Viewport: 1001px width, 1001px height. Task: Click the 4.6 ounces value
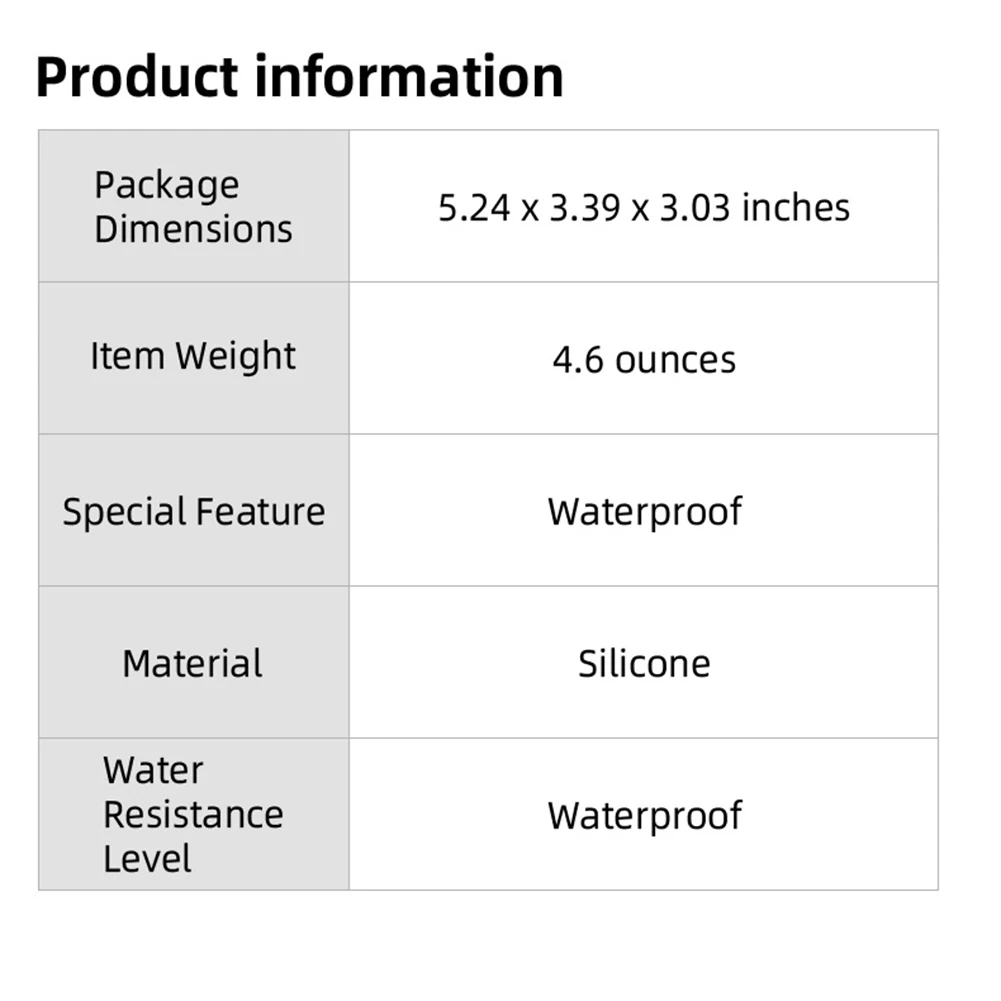coord(644,360)
